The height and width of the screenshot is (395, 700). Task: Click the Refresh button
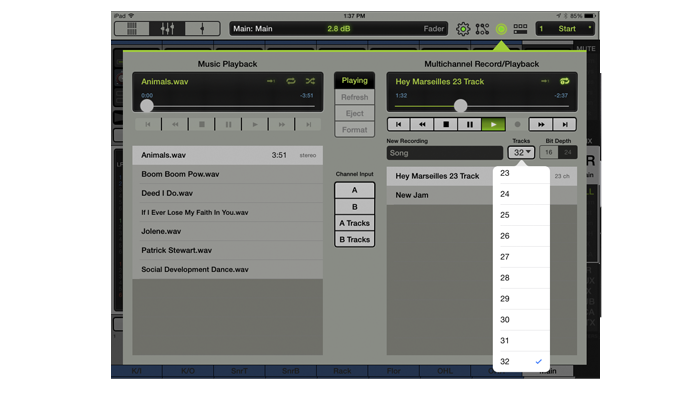click(x=354, y=97)
